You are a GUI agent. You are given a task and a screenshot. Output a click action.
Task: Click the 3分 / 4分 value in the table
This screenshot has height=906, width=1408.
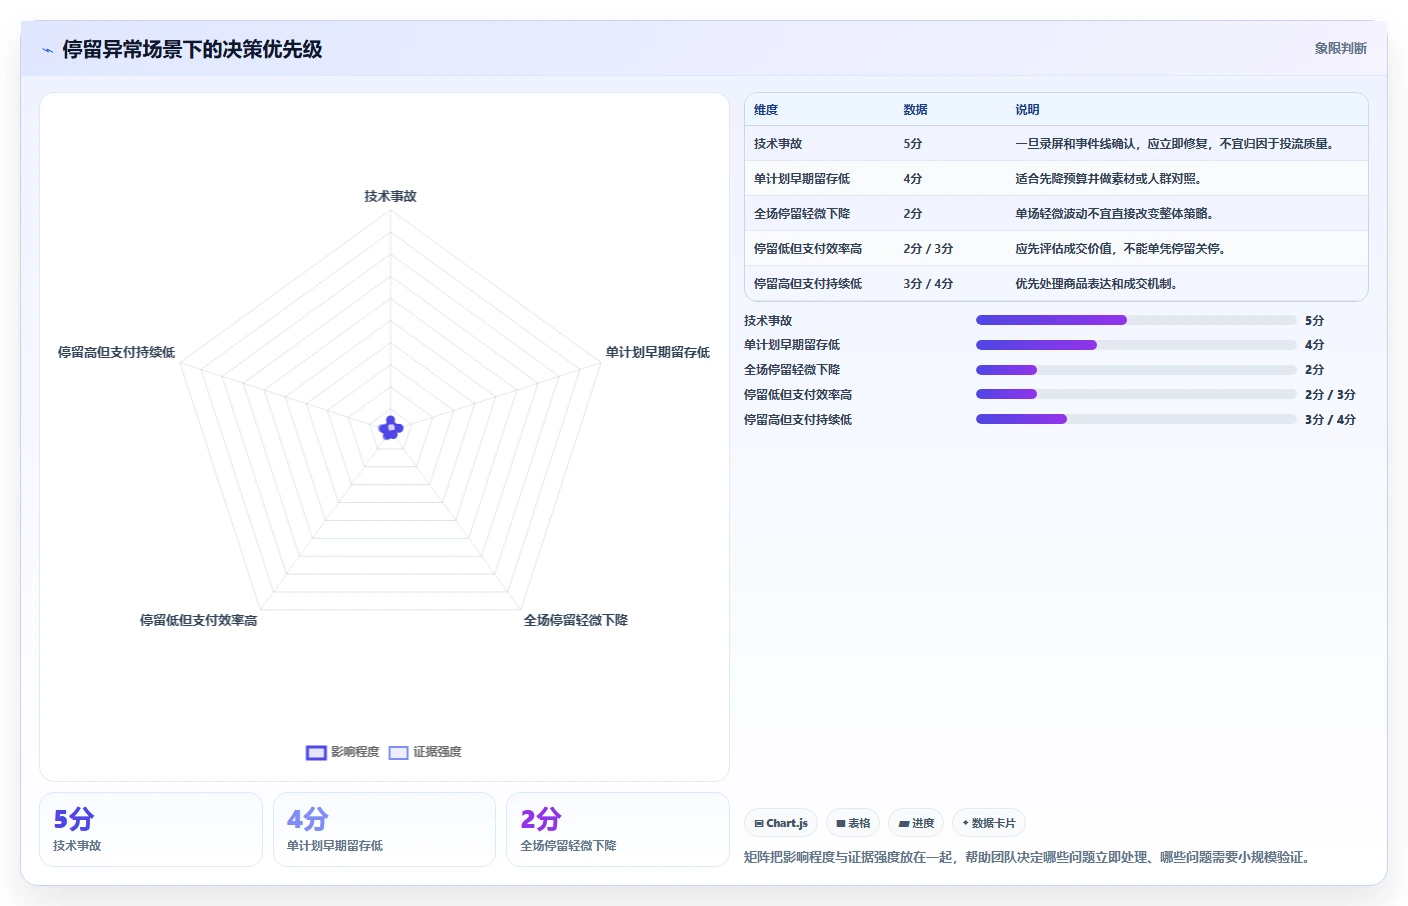[x=928, y=284]
